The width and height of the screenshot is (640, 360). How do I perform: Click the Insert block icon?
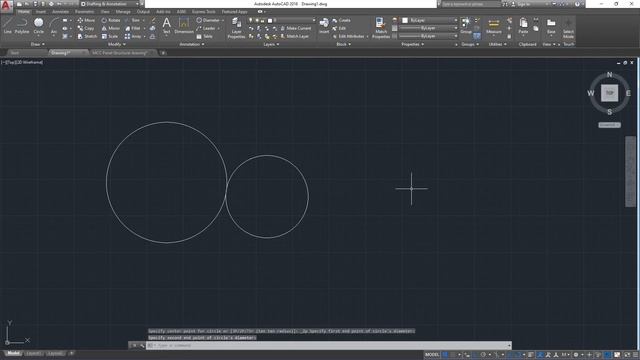324,25
